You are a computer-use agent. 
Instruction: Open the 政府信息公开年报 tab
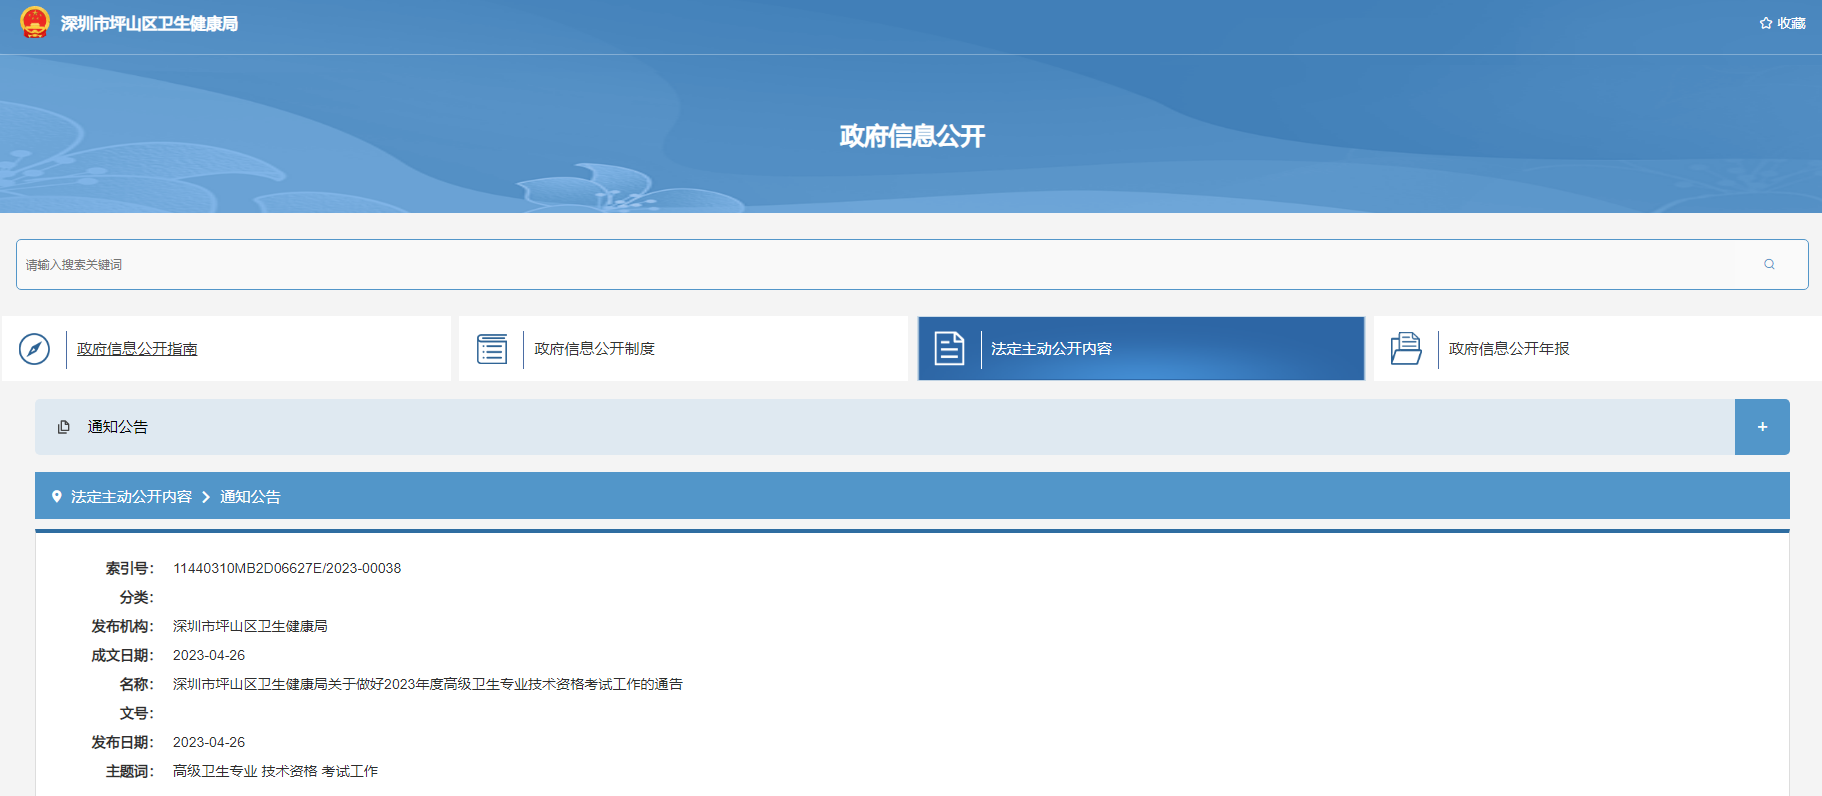point(1598,349)
